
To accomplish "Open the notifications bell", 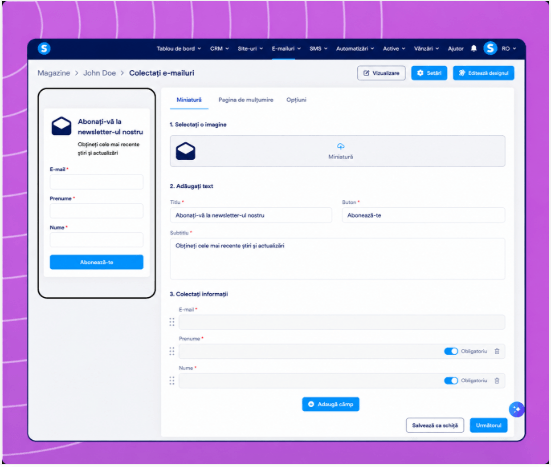I will click(474, 48).
